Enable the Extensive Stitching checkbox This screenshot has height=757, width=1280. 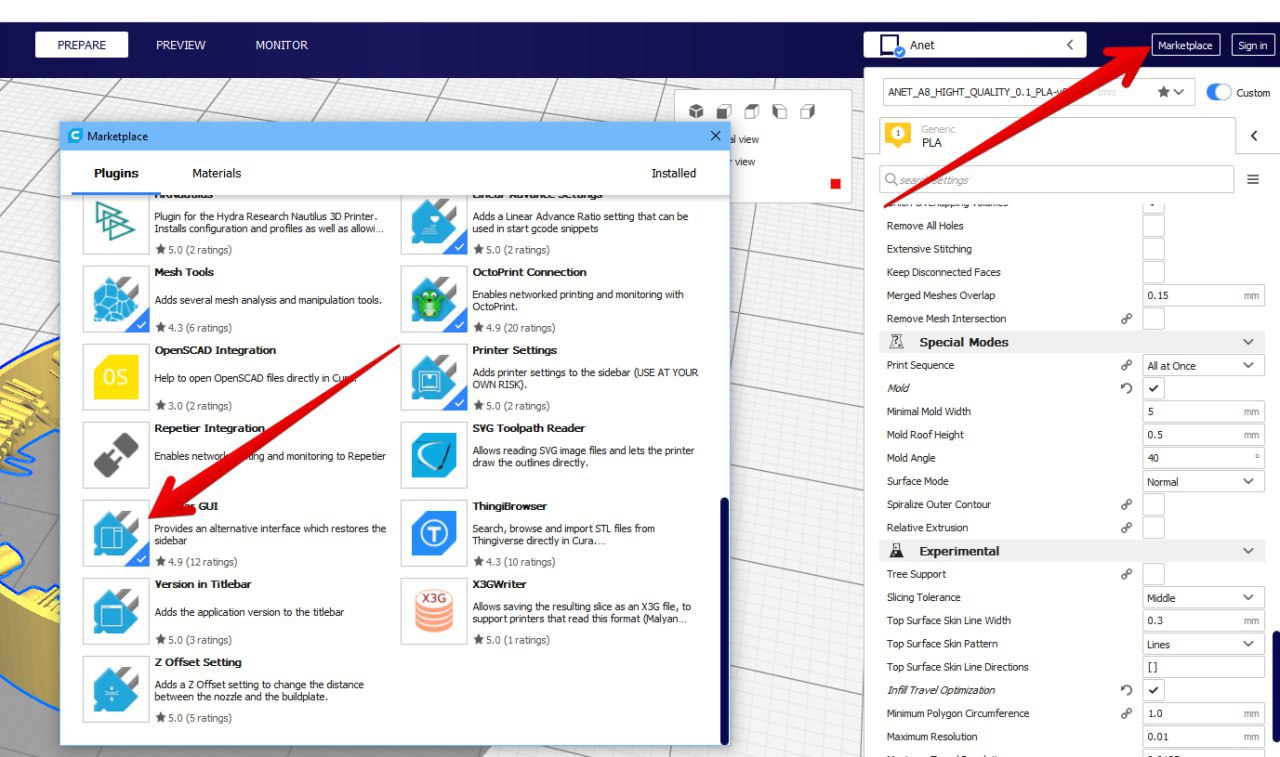(1154, 249)
